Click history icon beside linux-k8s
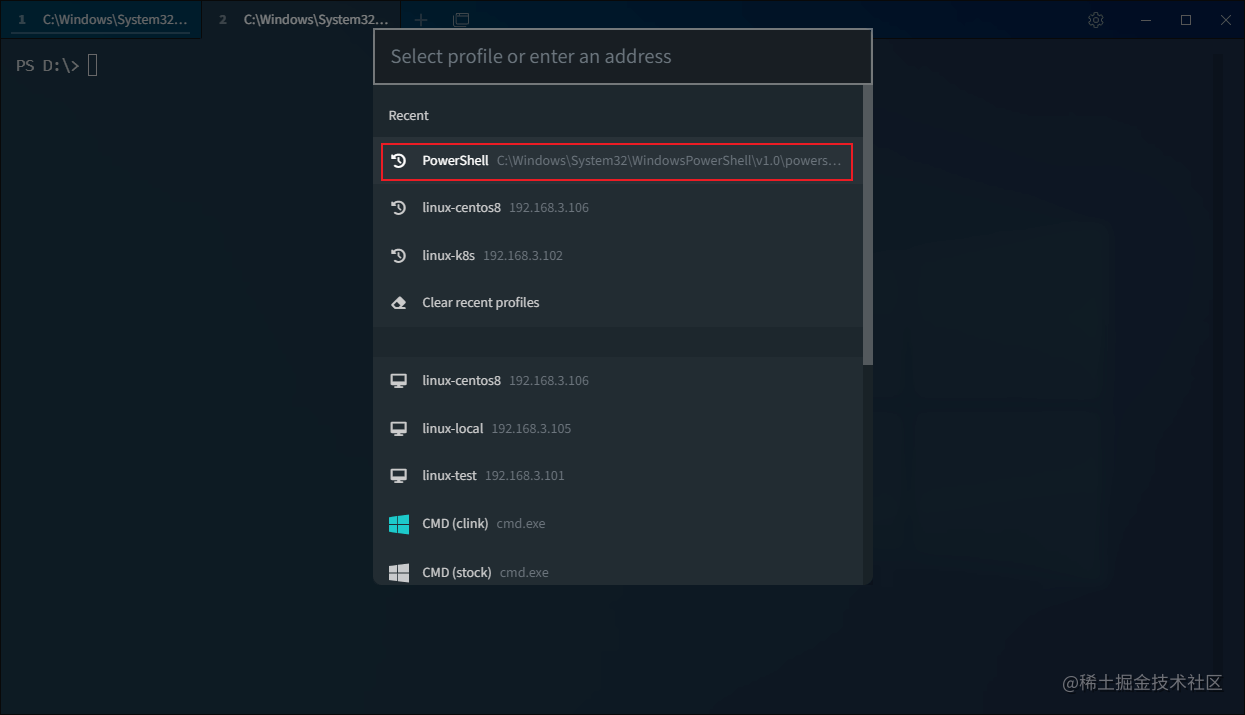Image resolution: width=1245 pixels, height=715 pixels. coord(398,256)
